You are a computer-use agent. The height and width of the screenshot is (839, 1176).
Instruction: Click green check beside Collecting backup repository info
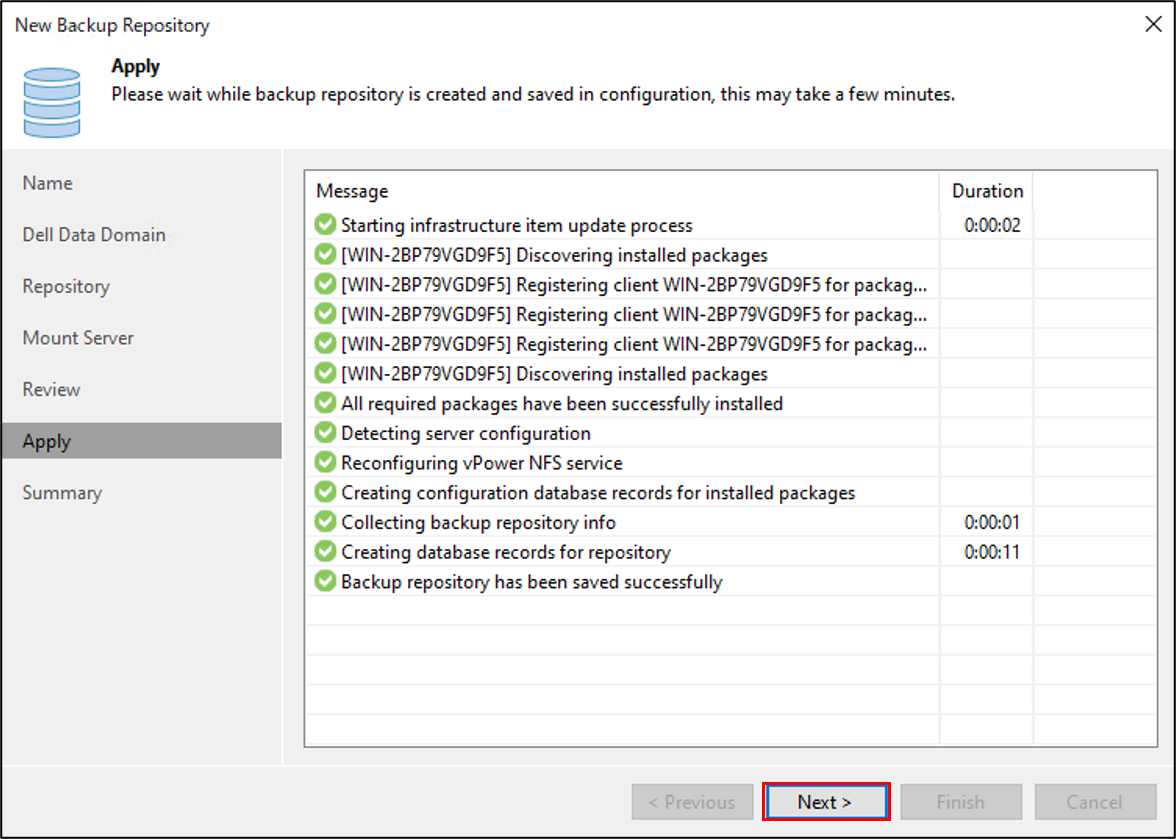[325, 521]
